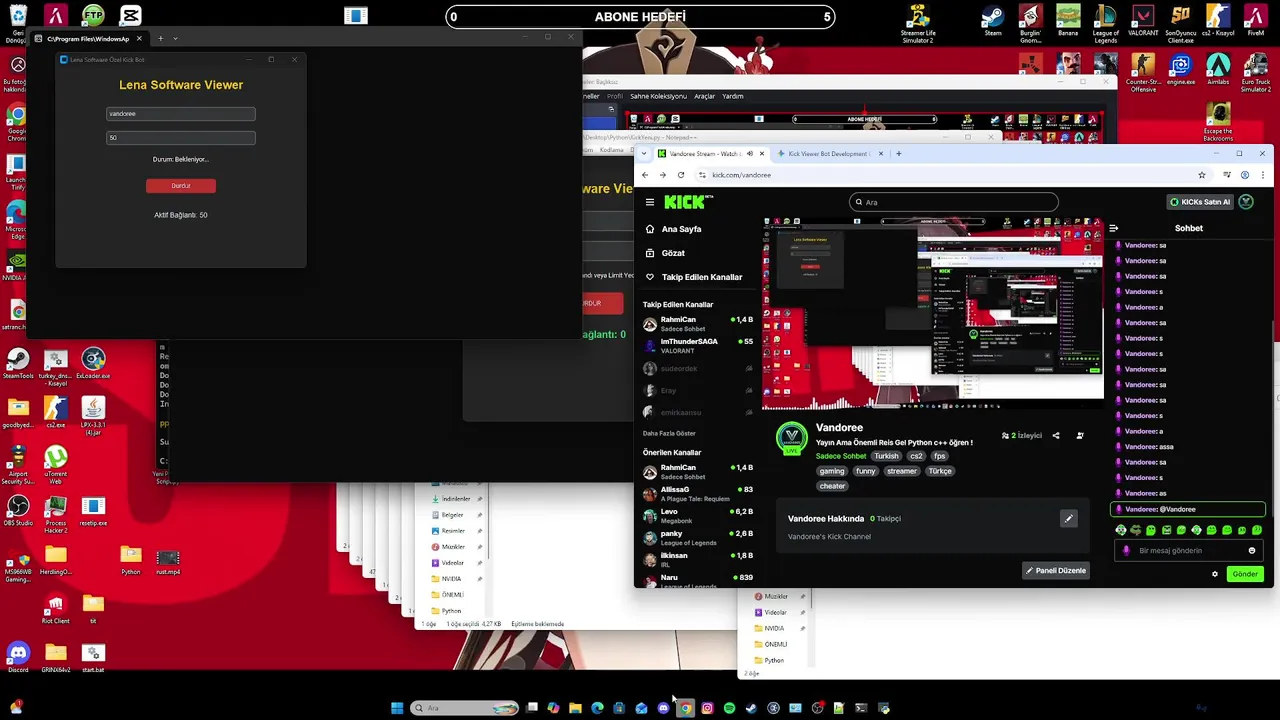Screen dimensions: 1280x720
Task: Open the Python folder on desktop
Action: coord(131,560)
